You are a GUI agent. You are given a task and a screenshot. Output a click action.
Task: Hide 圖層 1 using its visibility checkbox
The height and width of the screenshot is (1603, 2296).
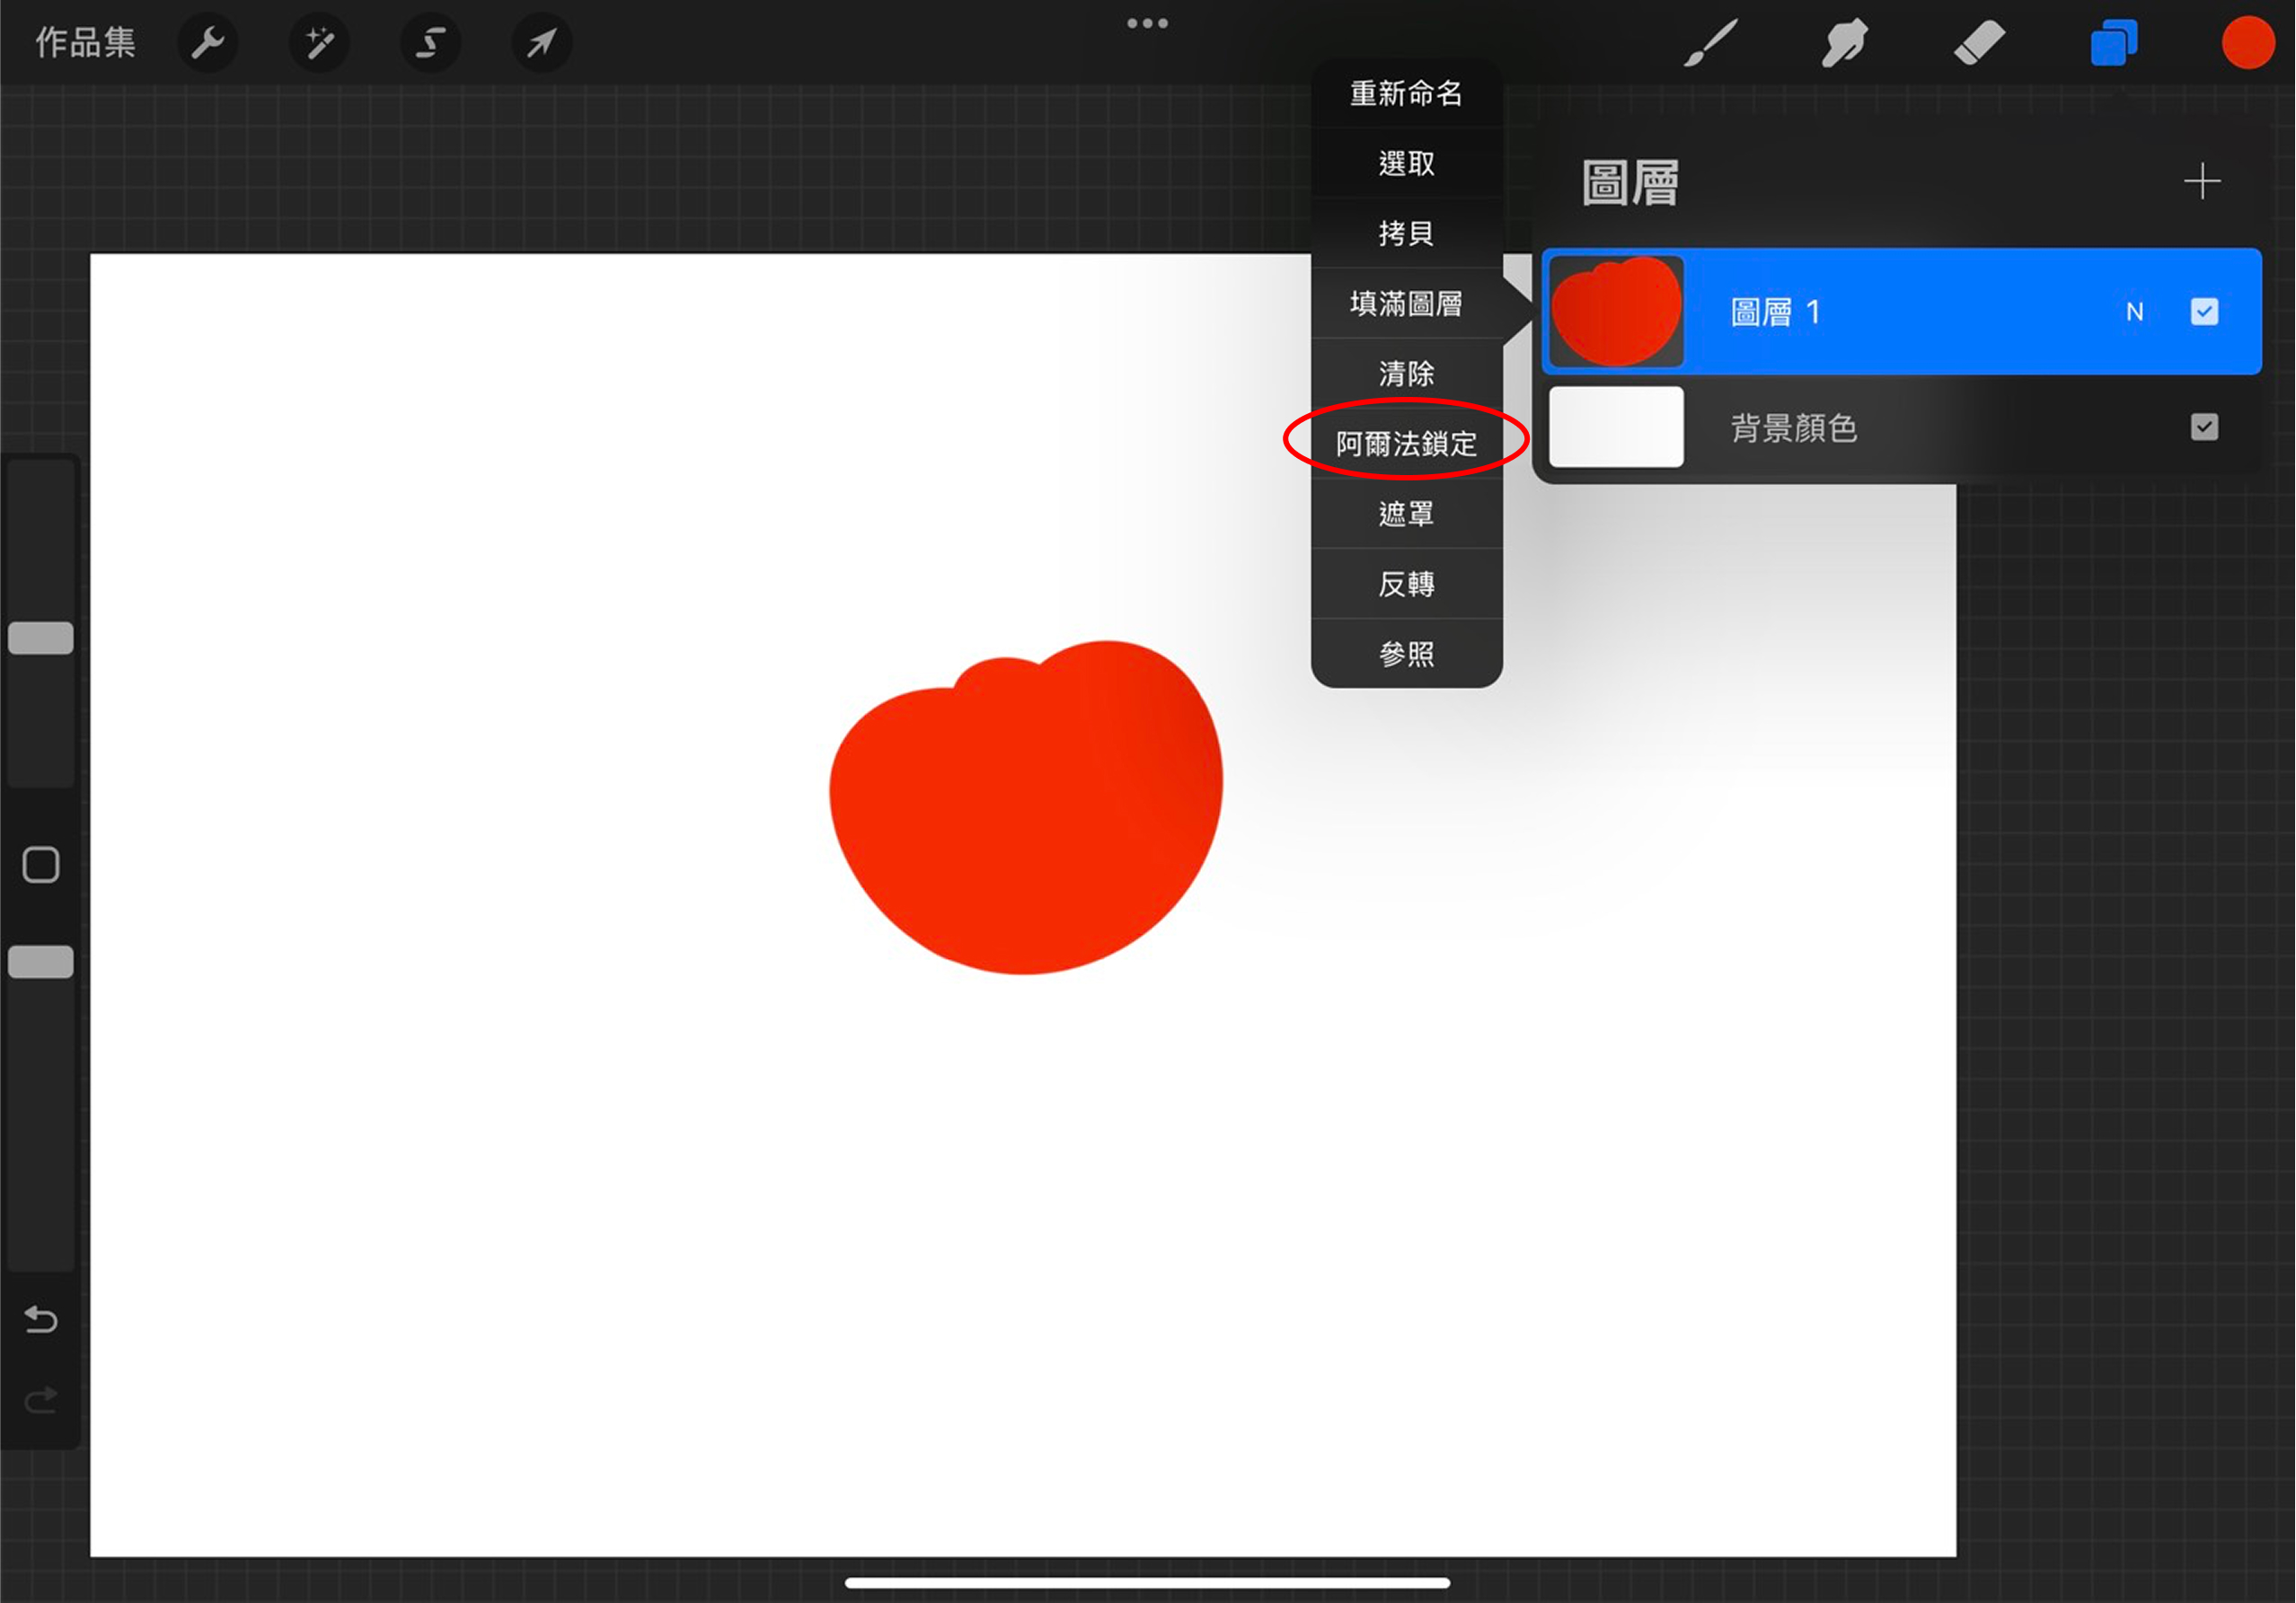[2204, 312]
